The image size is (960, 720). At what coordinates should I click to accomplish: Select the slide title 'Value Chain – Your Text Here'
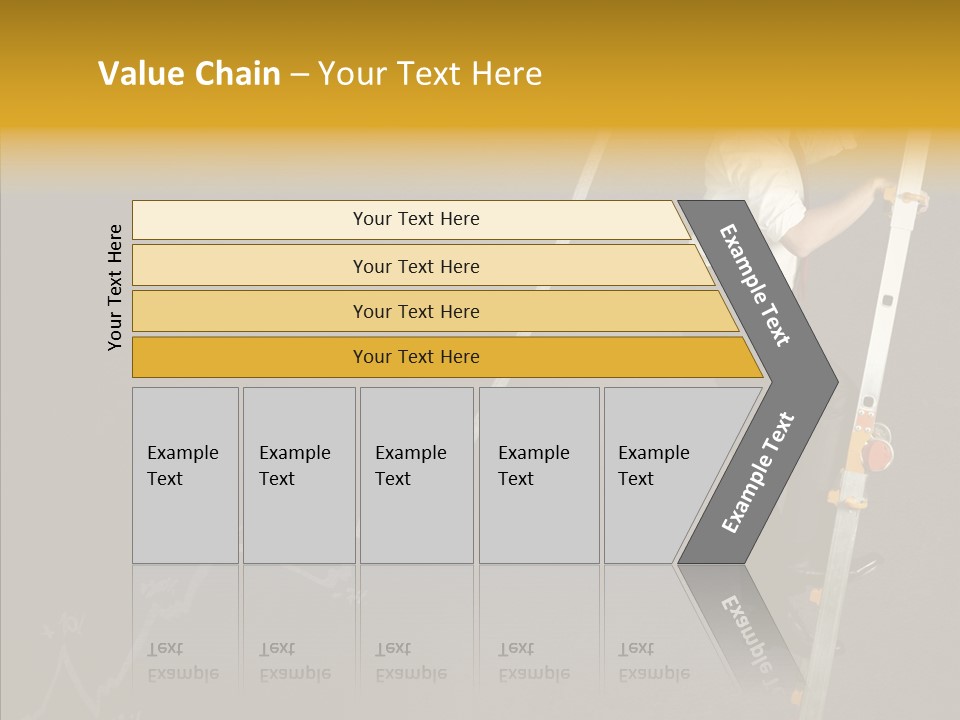point(320,73)
